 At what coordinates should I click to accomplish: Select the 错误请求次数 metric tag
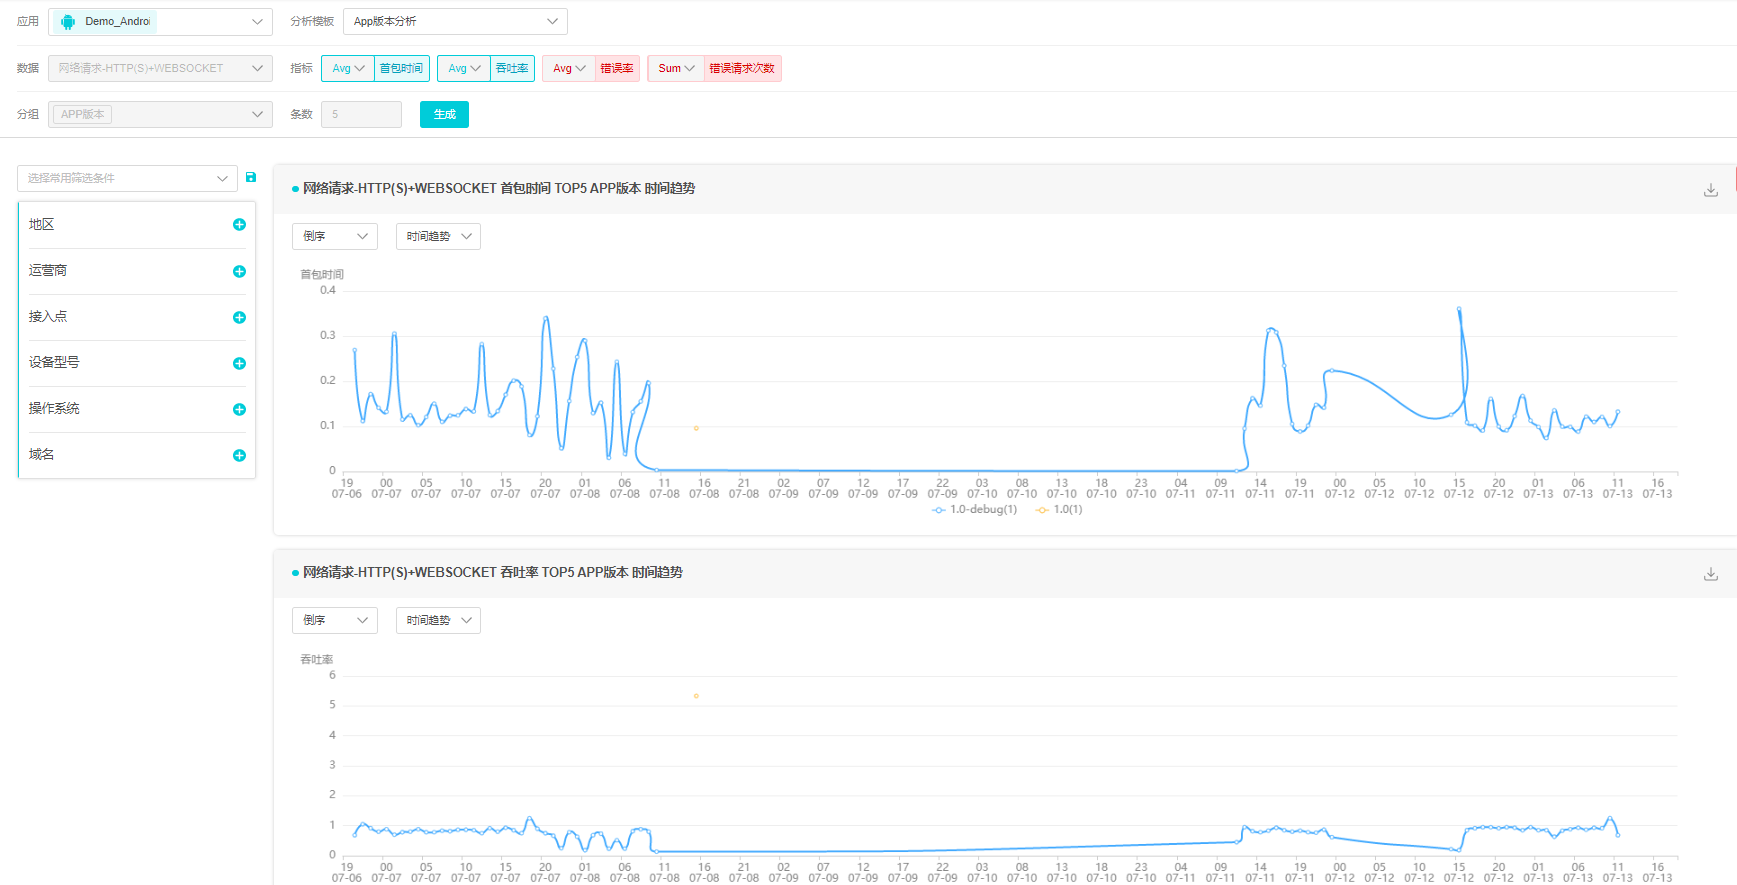click(742, 68)
